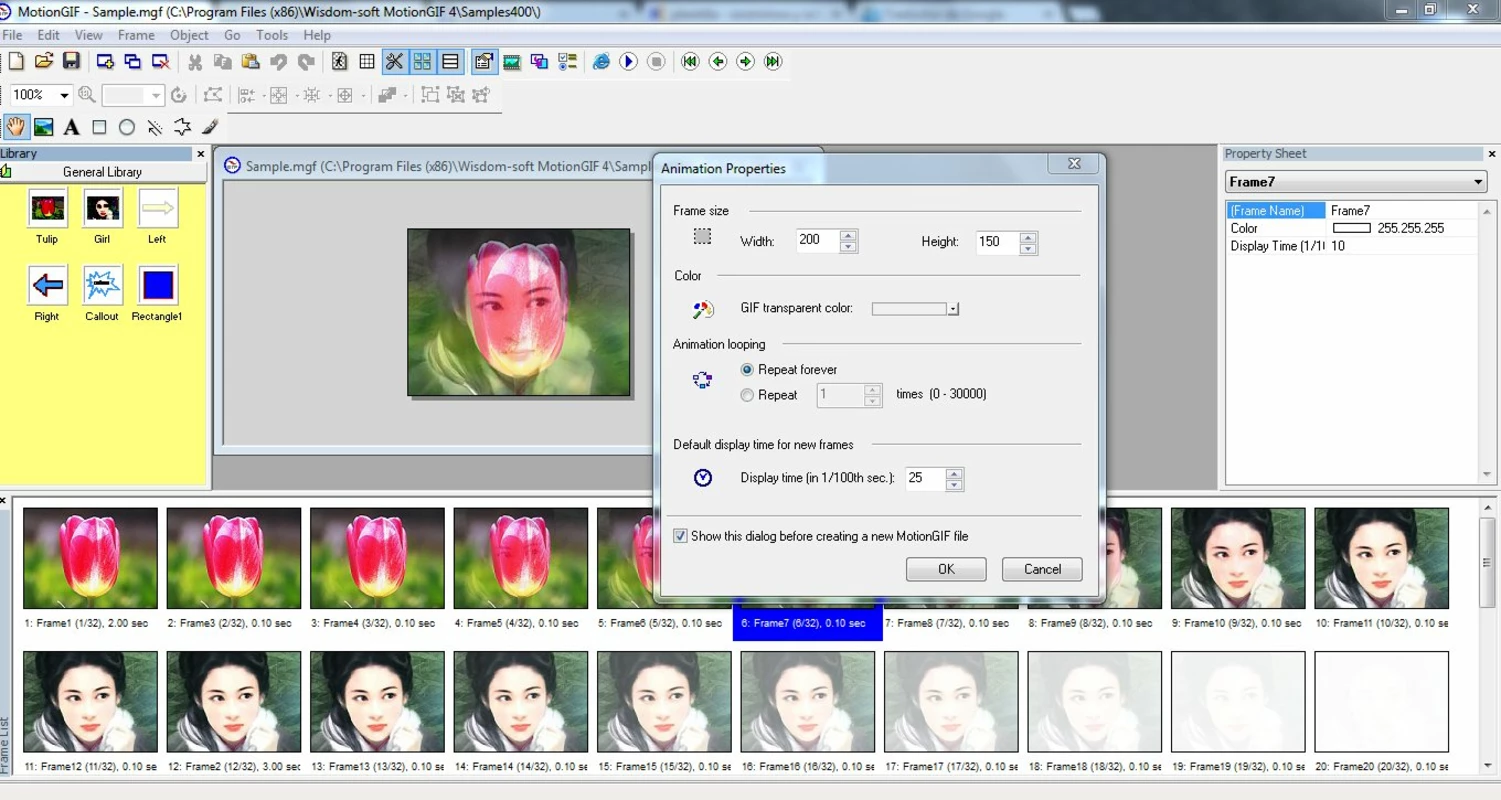The image size is (1501, 800).
Task: Click the Width input field
Action: click(817, 241)
